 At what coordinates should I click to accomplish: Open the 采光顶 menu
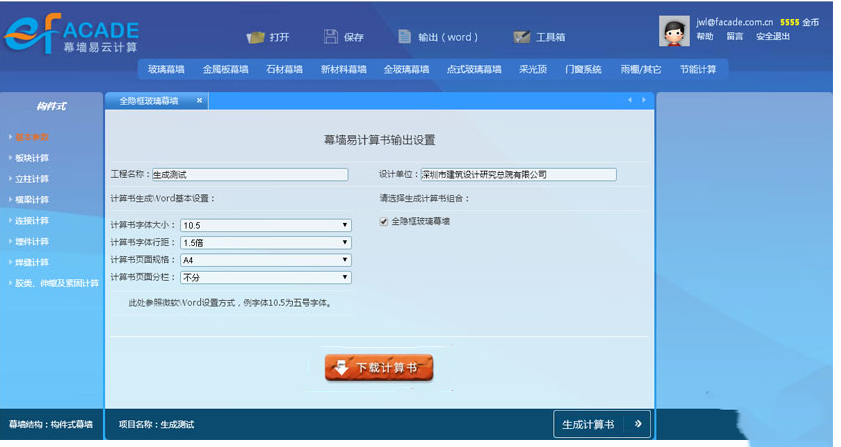click(x=533, y=69)
